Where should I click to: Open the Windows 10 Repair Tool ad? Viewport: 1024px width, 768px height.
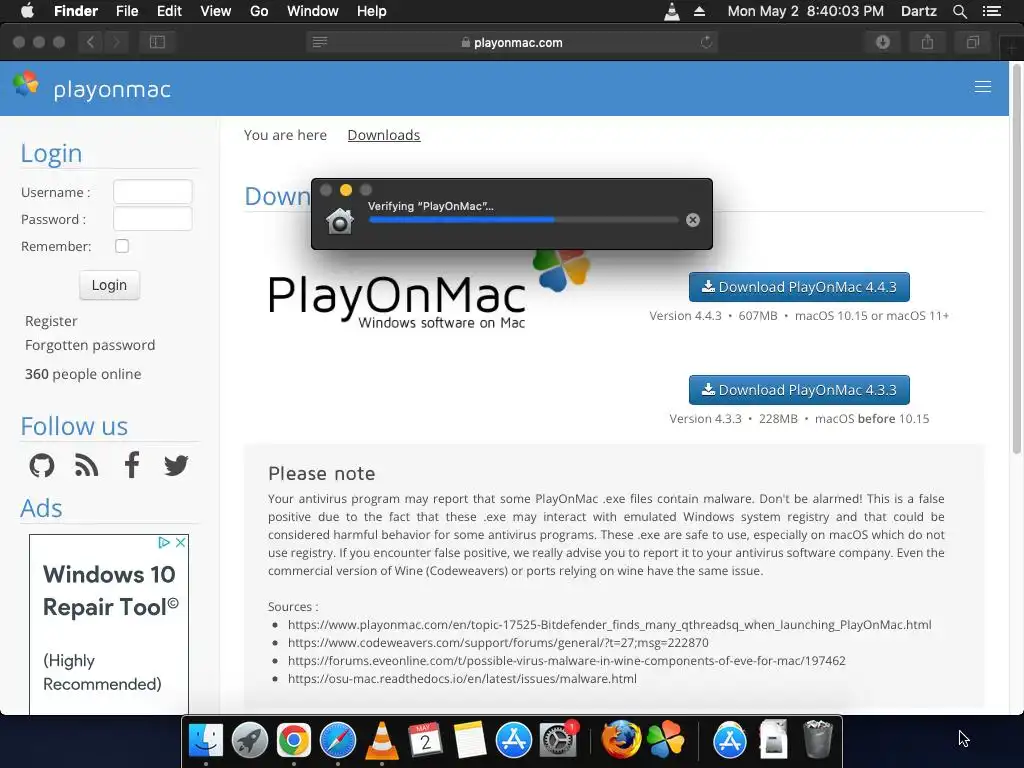pyautogui.click(x=109, y=624)
